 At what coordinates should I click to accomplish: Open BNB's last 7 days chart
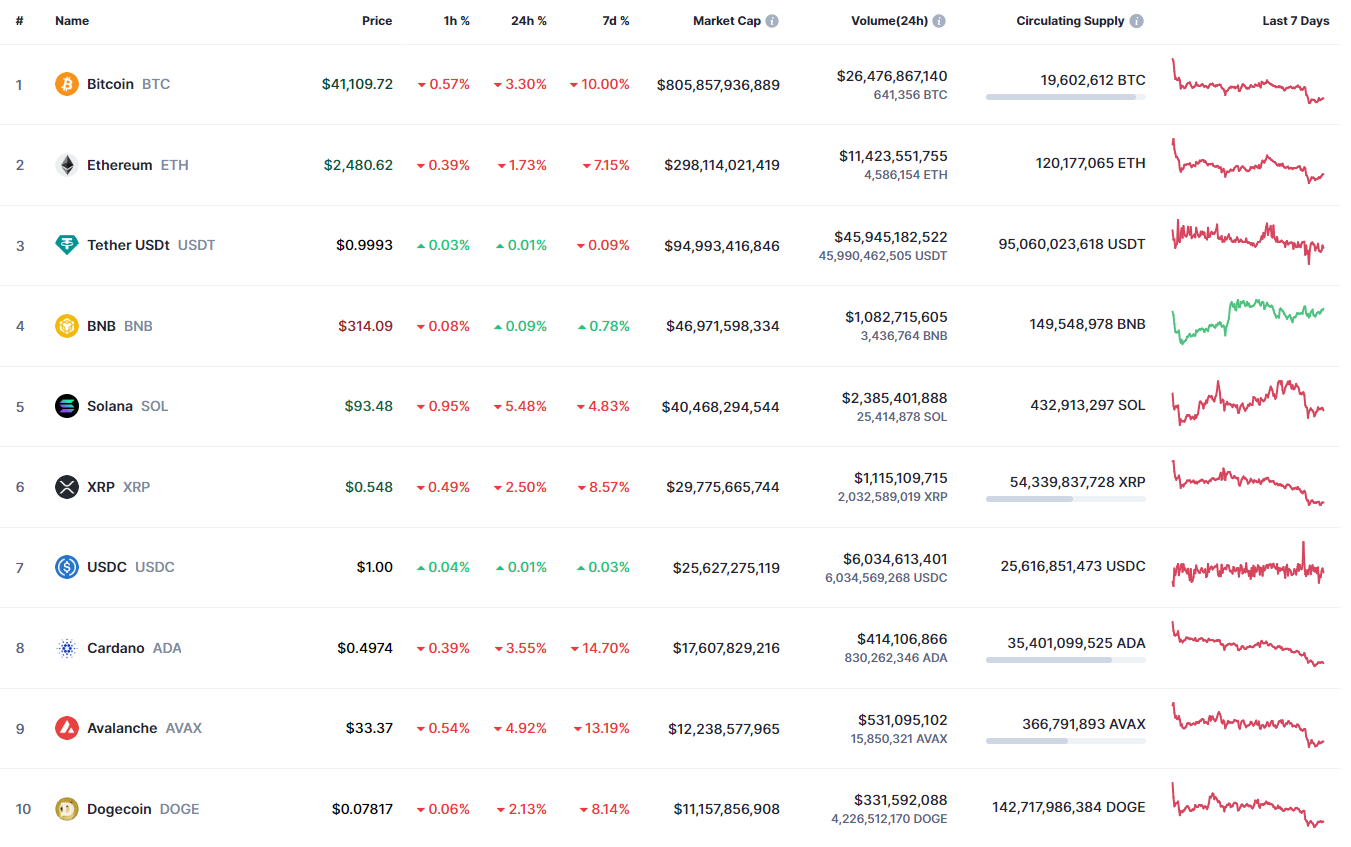tap(1248, 322)
